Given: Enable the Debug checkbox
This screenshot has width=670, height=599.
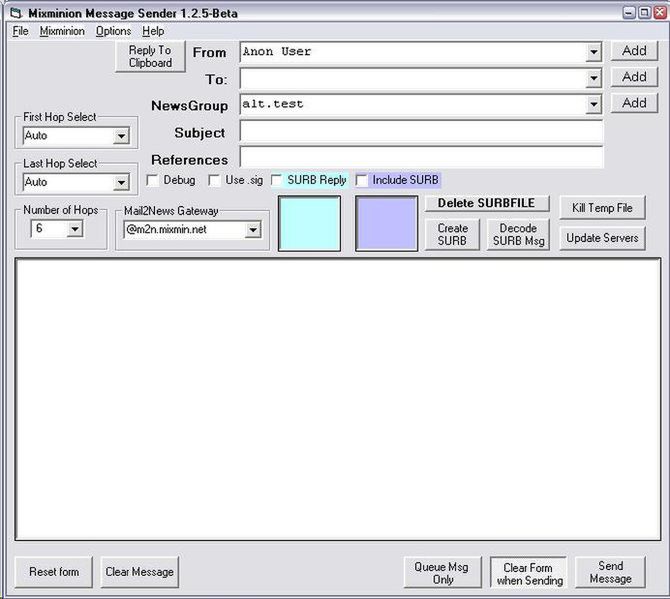Looking at the screenshot, I should [x=153, y=180].
